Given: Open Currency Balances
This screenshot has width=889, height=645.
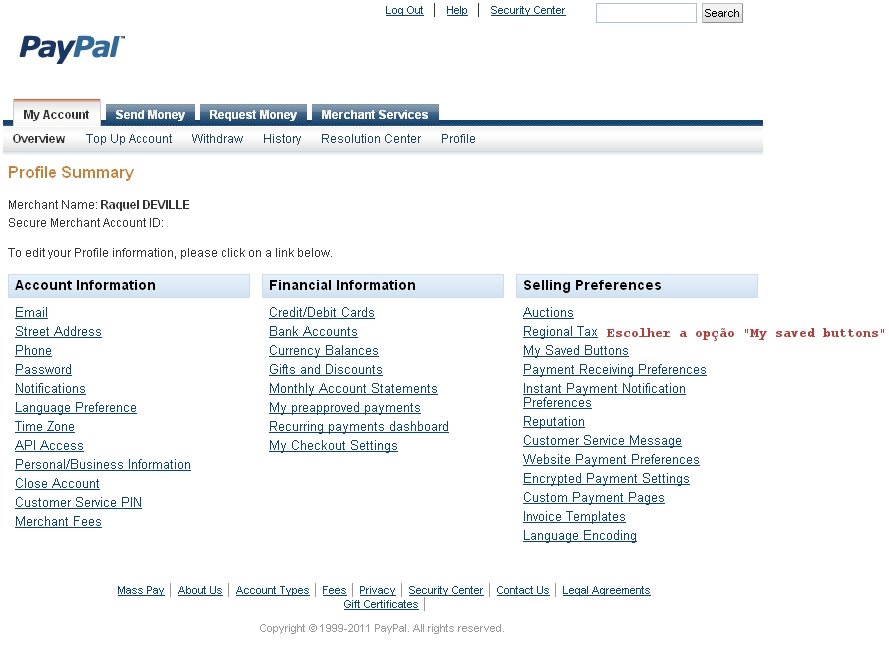Looking at the screenshot, I should click(324, 350).
